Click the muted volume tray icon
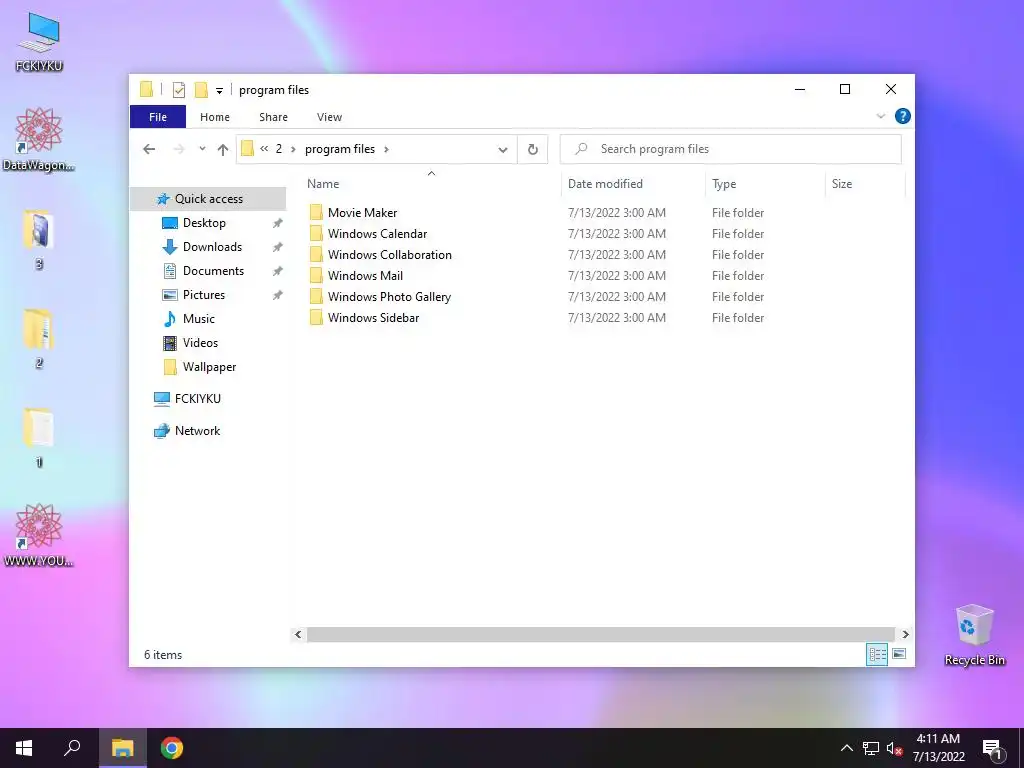This screenshot has width=1024, height=768. coord(894,749)
